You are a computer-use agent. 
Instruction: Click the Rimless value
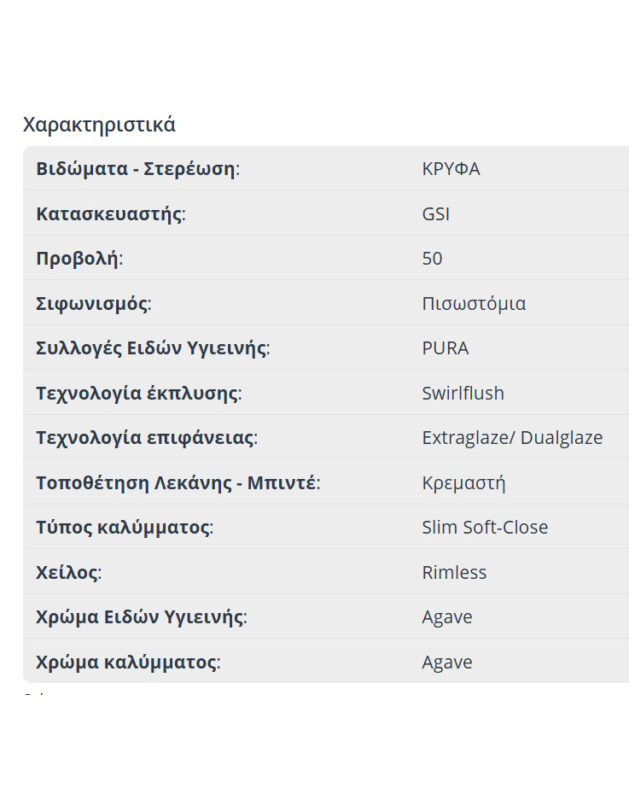tap(454, 573)
